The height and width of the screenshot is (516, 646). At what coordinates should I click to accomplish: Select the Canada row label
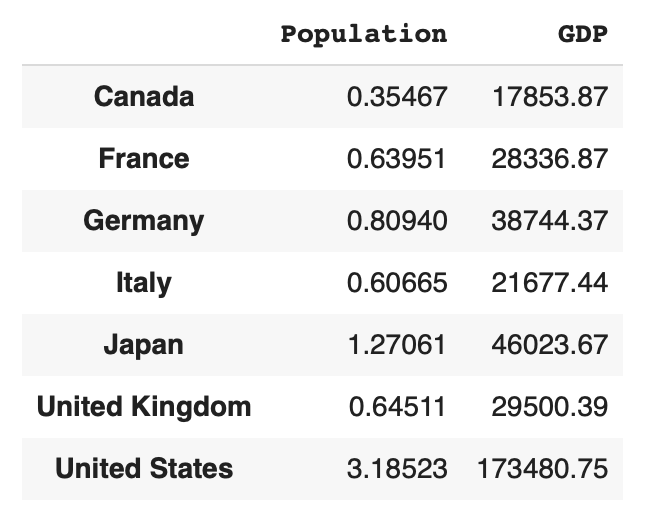click(x=144, y=97)
